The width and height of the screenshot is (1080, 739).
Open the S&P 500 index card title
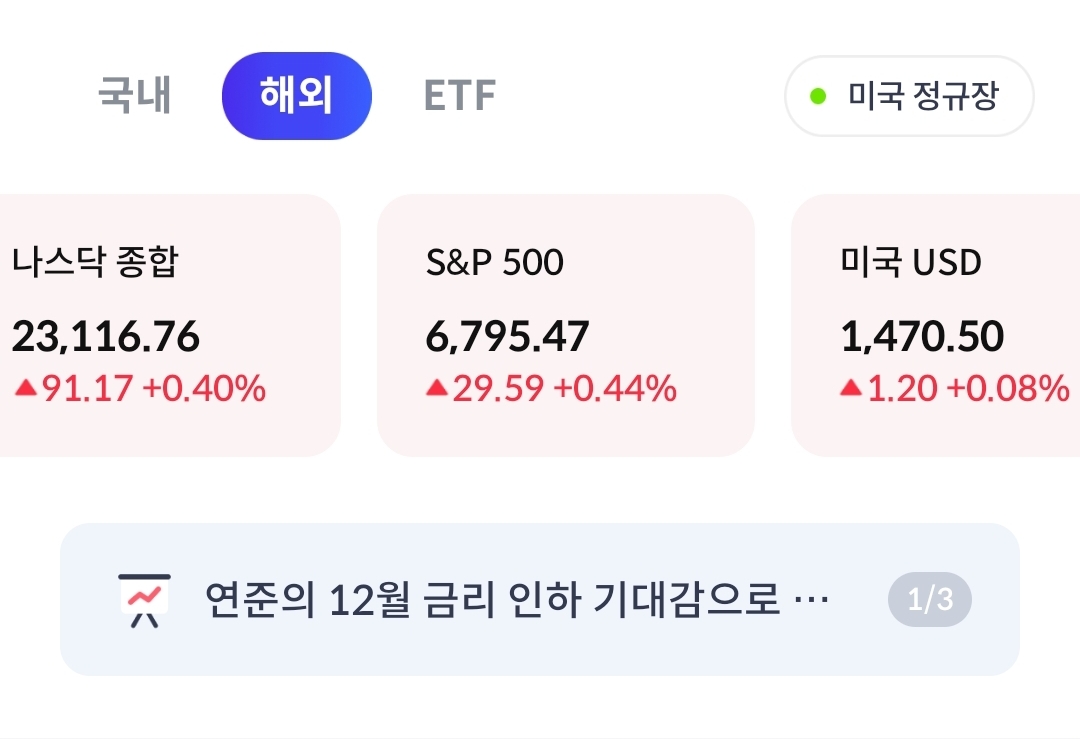(x=494, y=262)
